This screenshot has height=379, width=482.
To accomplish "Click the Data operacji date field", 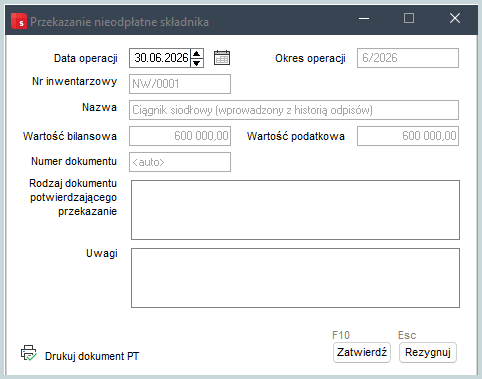I will (160, 58).
